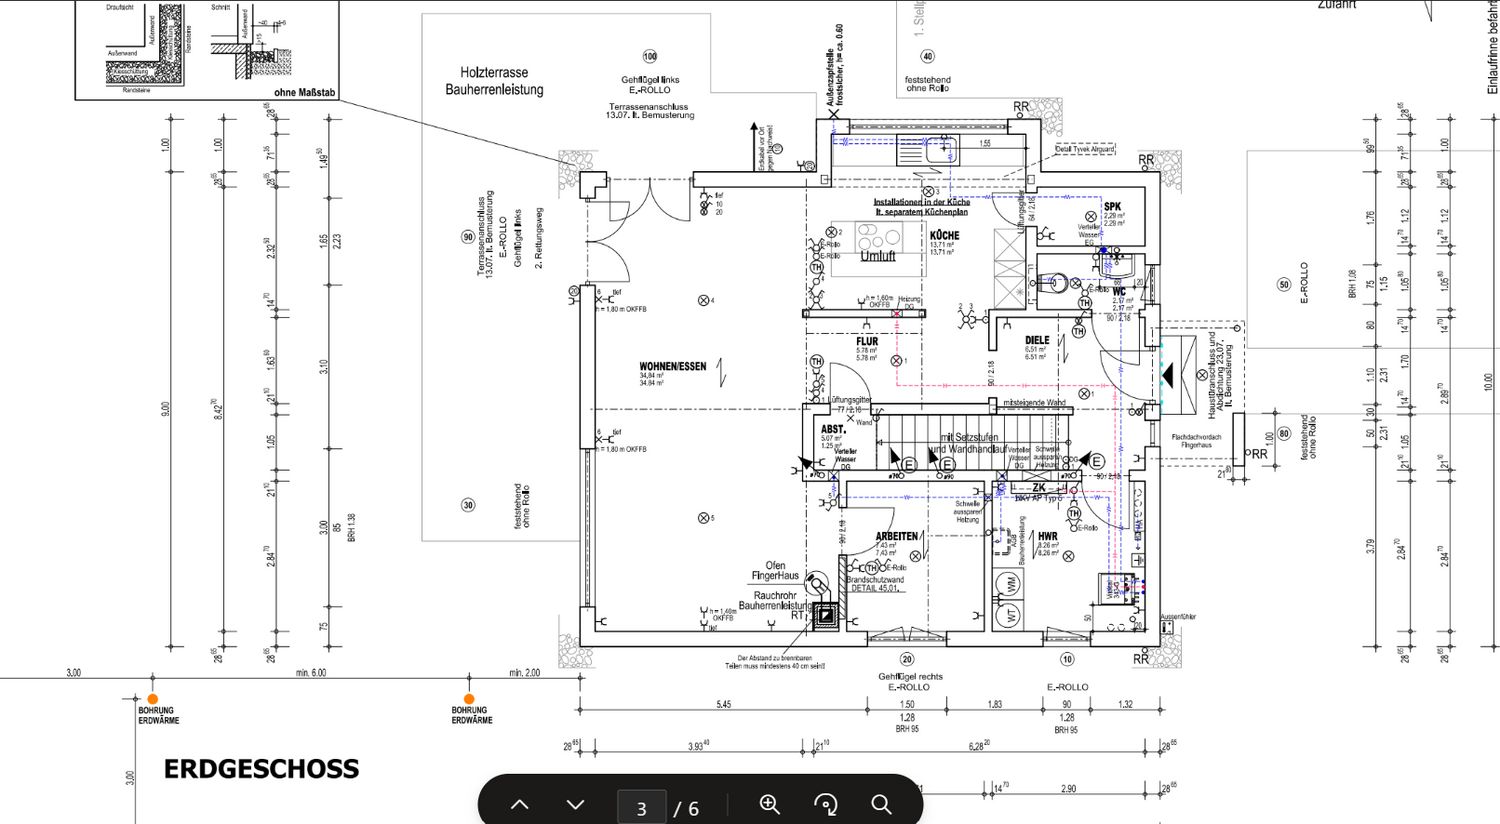Click the '2. Rettungsweg' vertical label
Image resolution: width=1500 pixels, height=824 pixels.
coord(539,239)
